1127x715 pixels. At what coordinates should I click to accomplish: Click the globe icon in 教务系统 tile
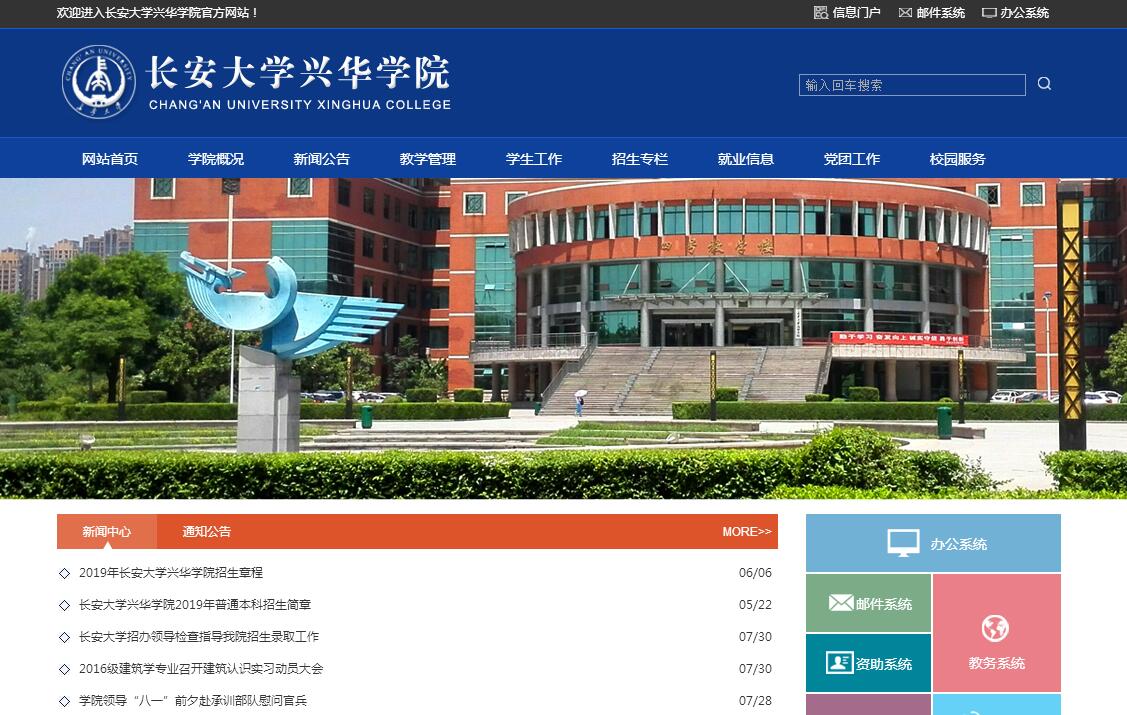coord(995,628)
